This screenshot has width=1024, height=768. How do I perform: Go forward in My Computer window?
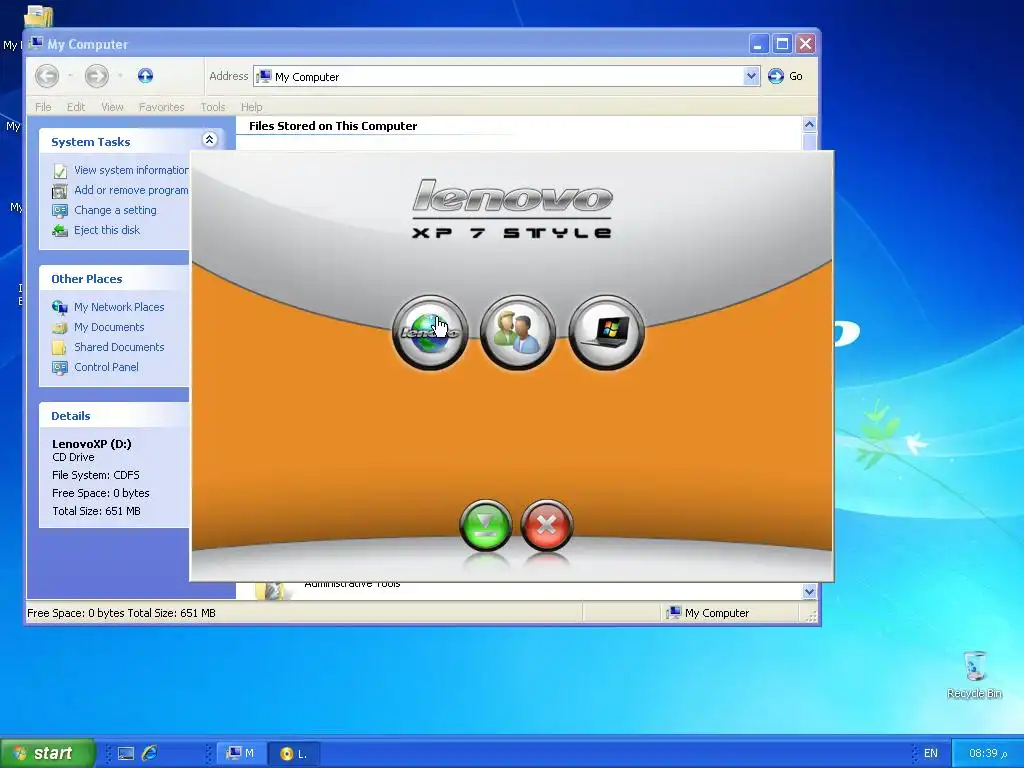point(97,76)
